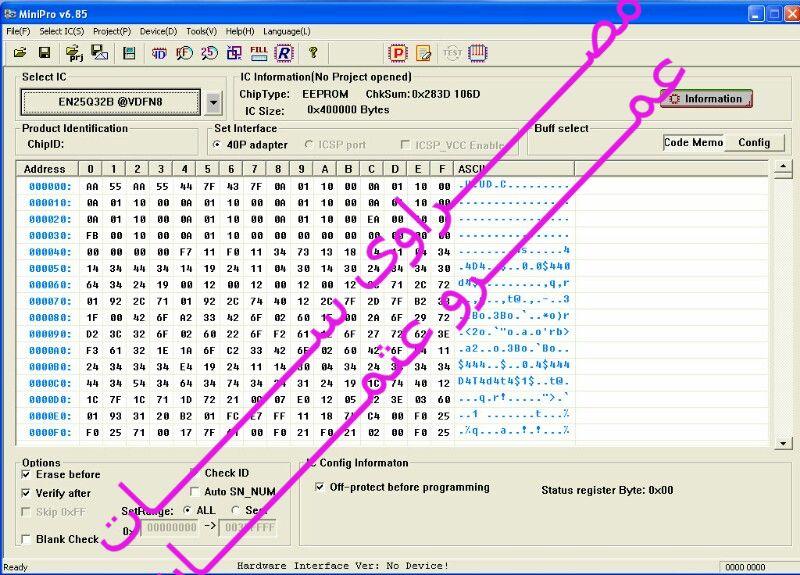Viewport: 800px width, 575px height.
Task: Click the chip ID read toolbar icon
Action: coord(159,53)
